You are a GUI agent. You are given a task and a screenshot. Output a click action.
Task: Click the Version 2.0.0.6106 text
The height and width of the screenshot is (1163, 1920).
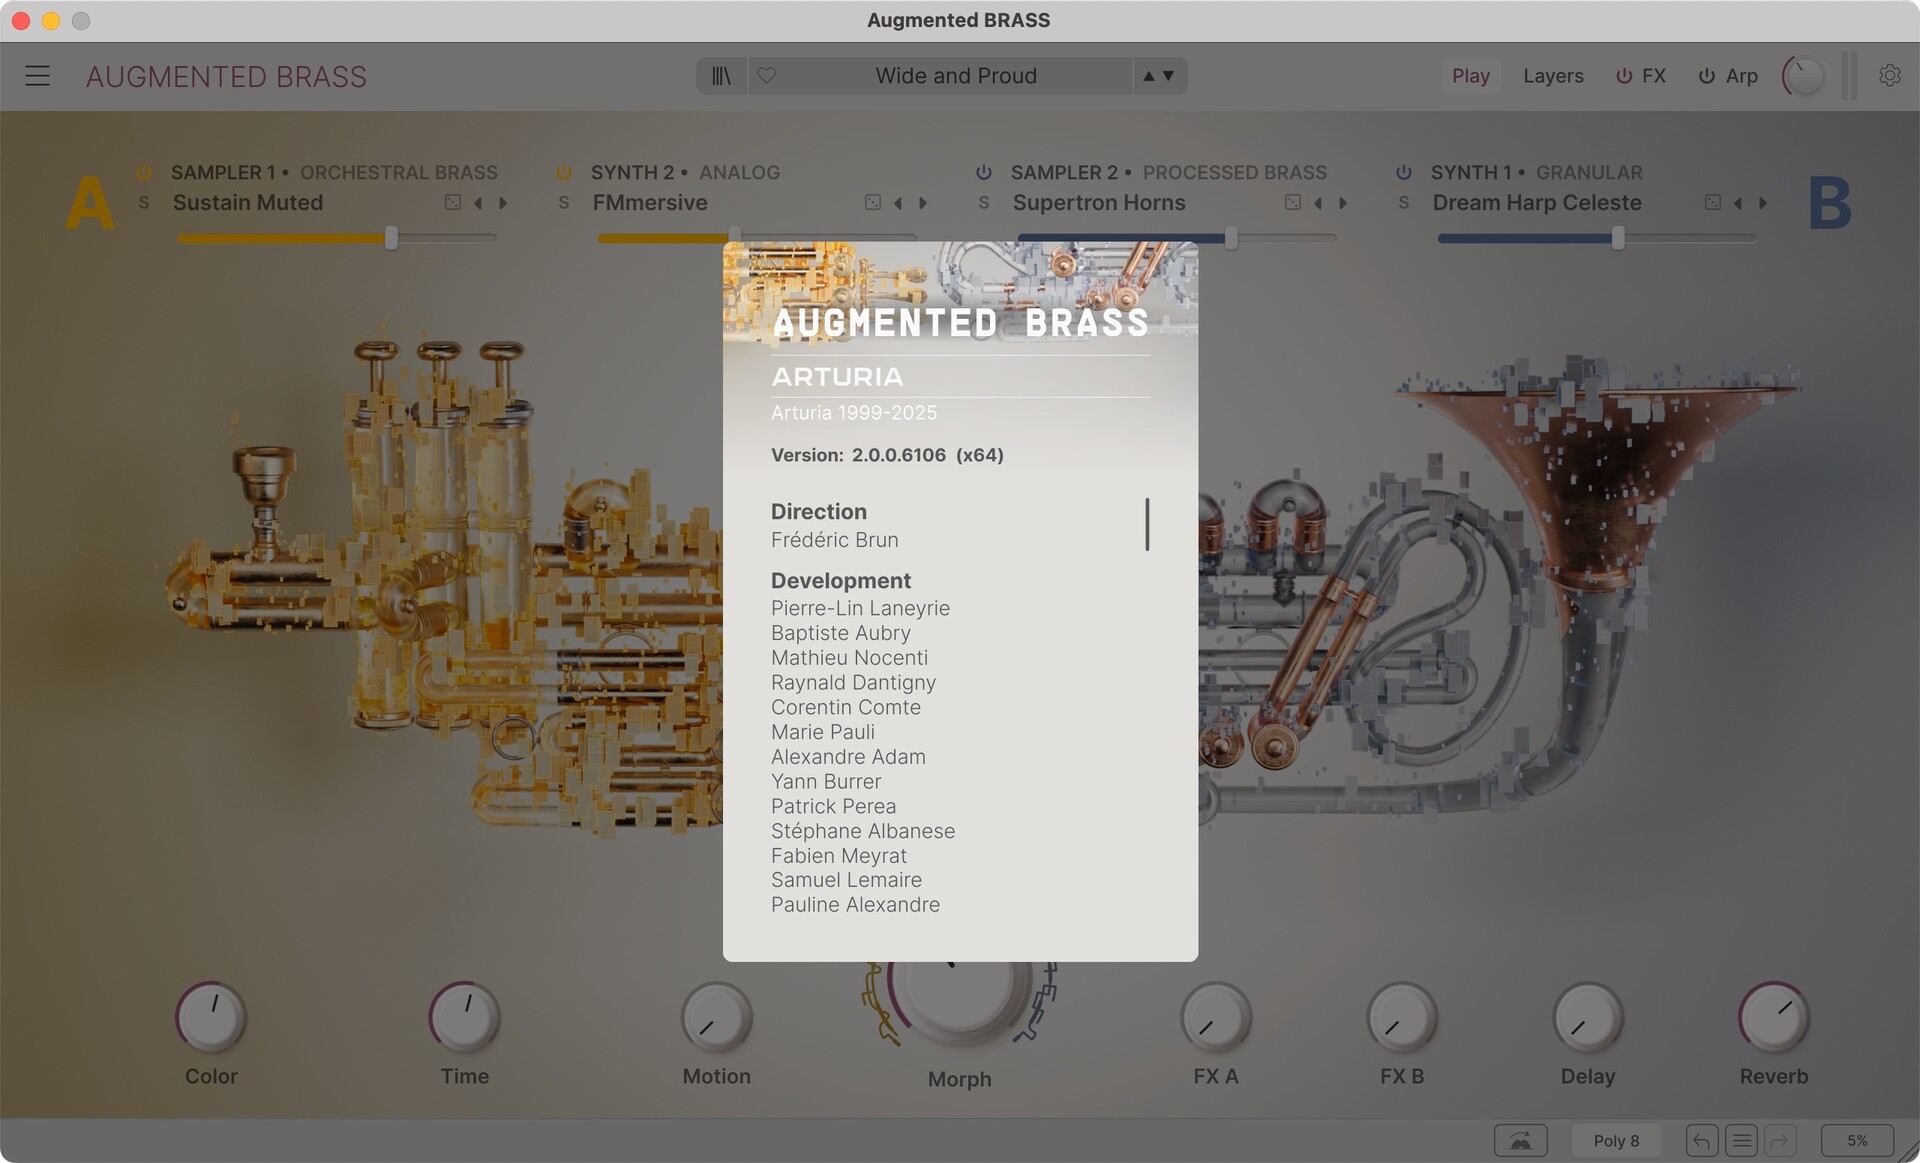click(x=887, y=455)
